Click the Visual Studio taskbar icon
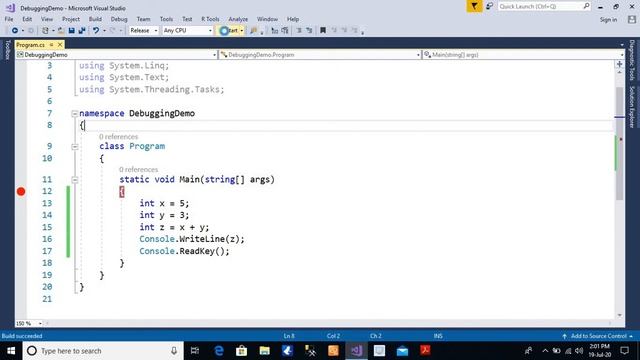 coord(356,351)
